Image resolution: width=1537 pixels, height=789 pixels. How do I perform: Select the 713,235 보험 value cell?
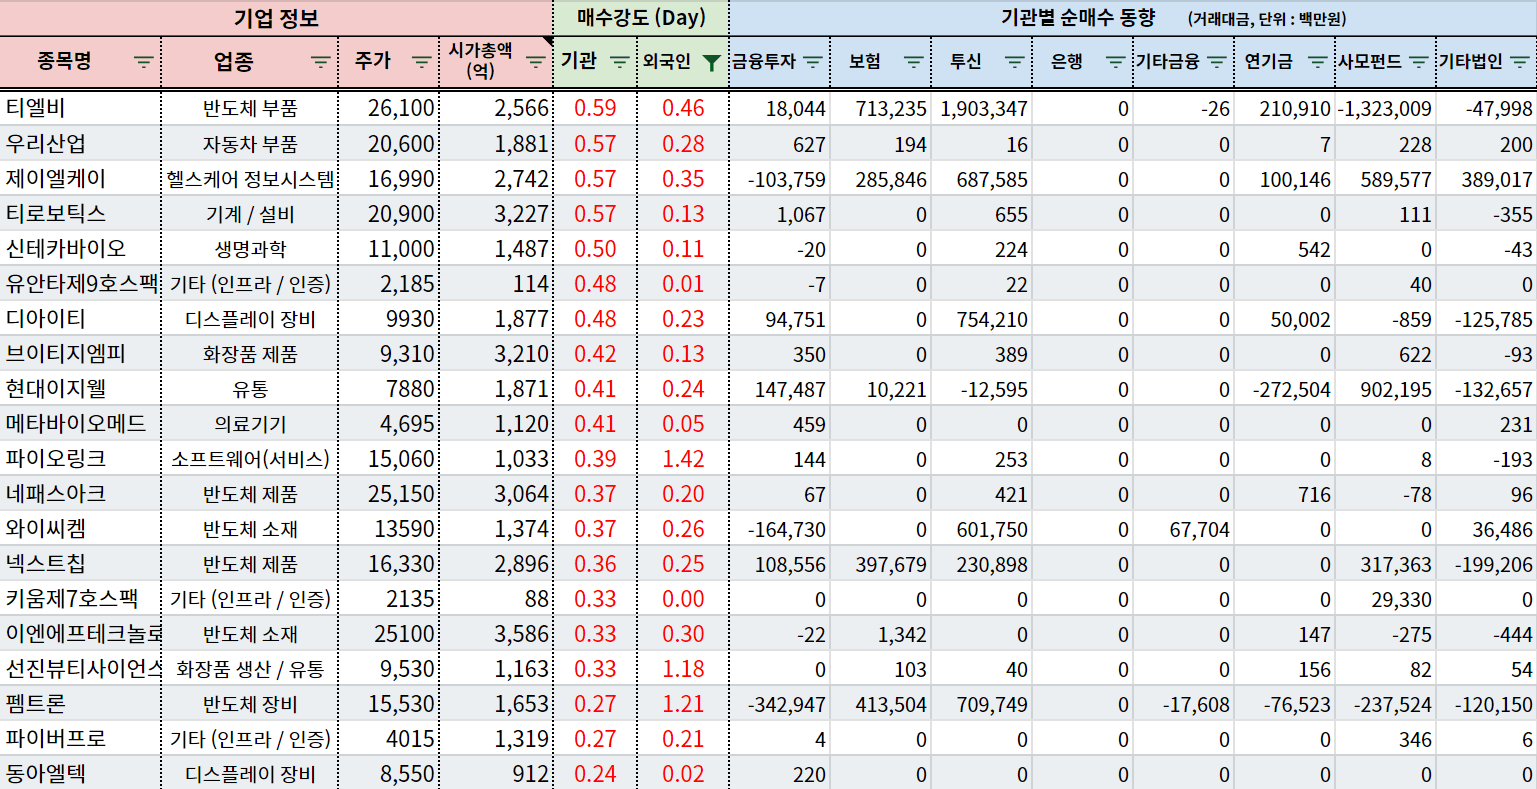[880, 108]
